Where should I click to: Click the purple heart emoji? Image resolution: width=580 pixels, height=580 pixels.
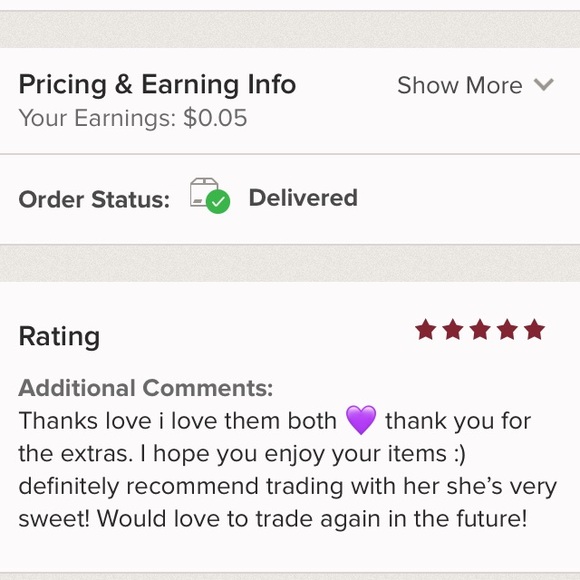(x=361, y=420)
